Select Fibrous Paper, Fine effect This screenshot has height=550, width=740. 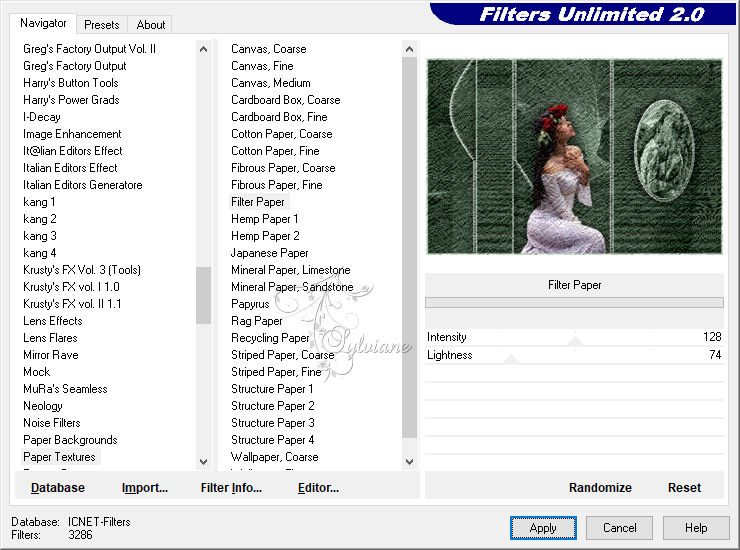pos(277,185)
